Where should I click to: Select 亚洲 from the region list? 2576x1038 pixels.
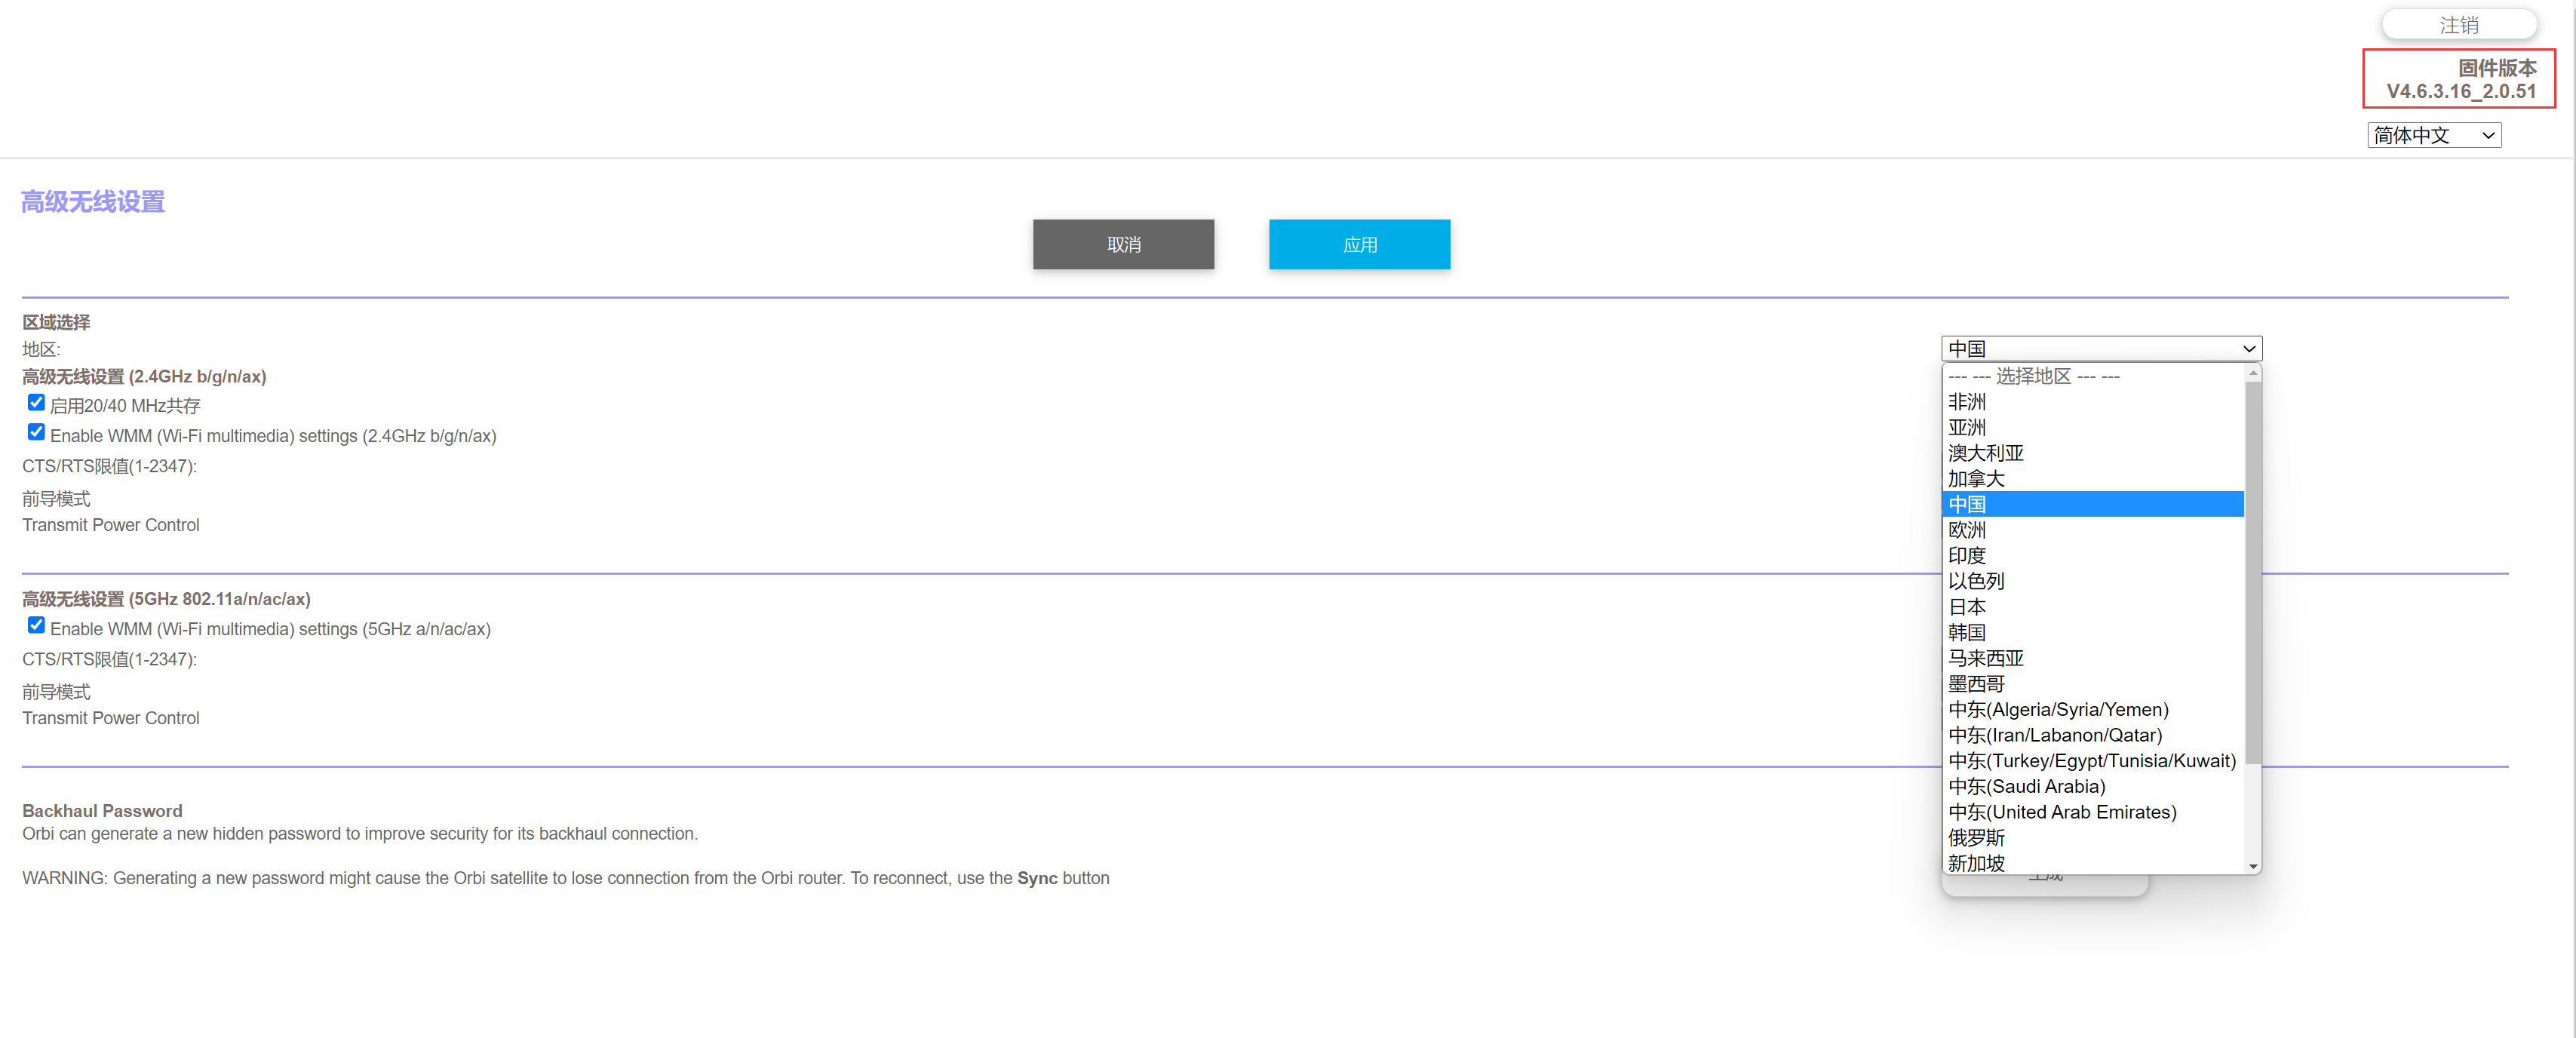[x=1967, y=428]
